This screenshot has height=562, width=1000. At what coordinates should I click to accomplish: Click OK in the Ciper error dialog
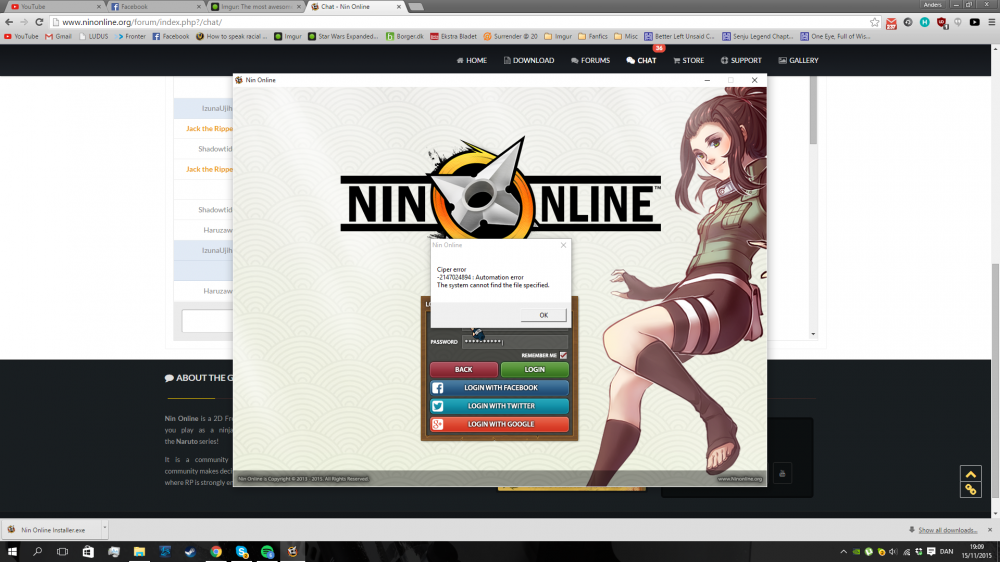pos(543,315)
